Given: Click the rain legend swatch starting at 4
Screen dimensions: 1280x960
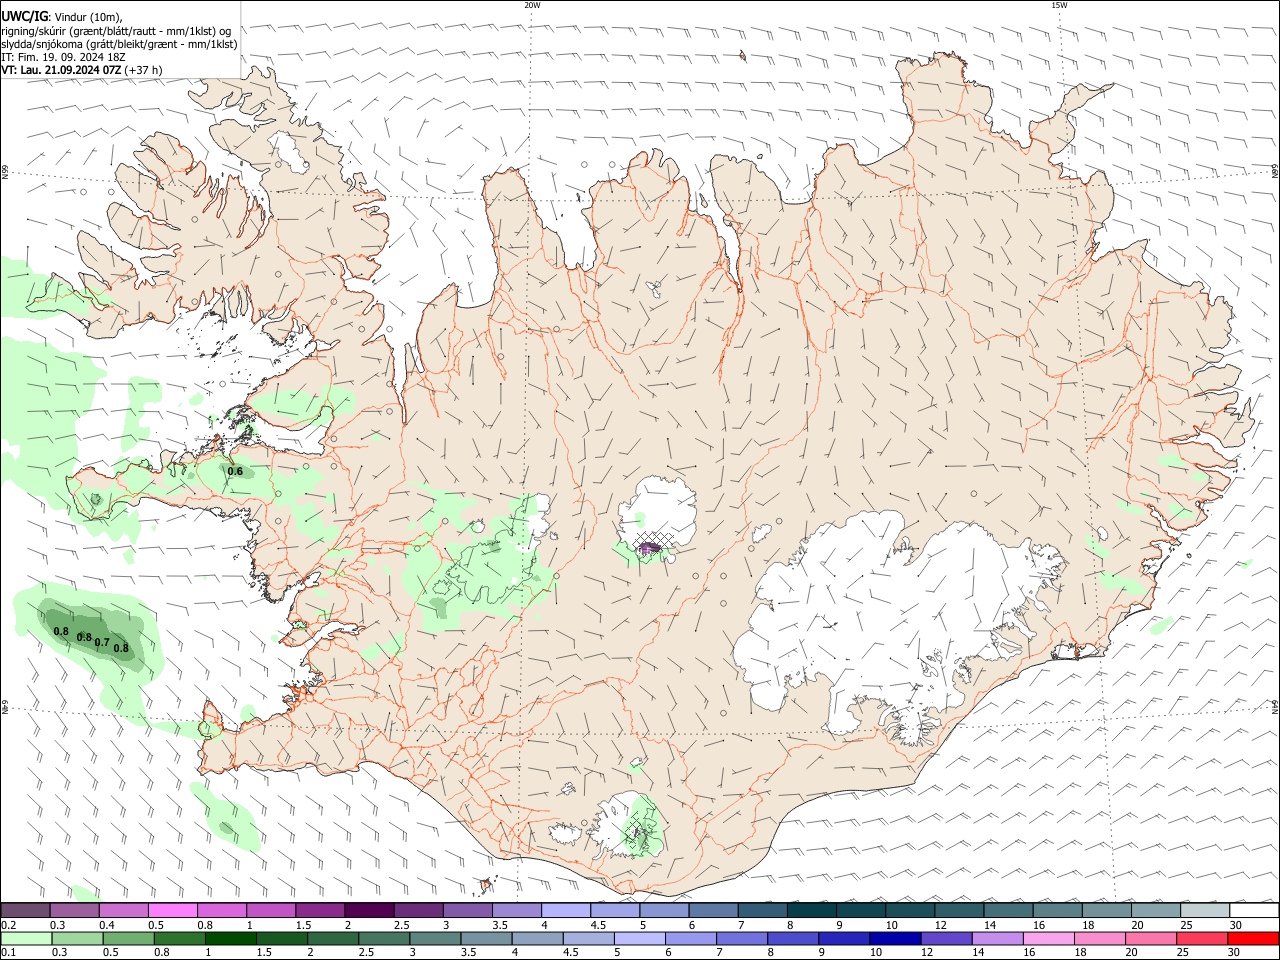Looking at the screenshot, I should [x=538, y=938].
